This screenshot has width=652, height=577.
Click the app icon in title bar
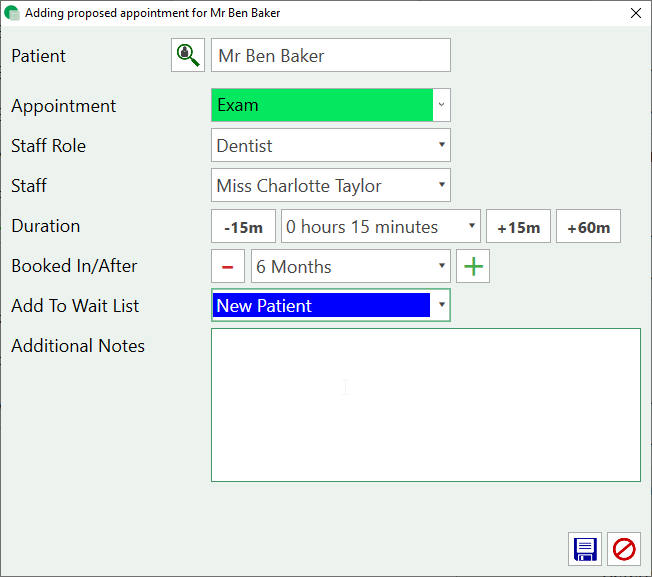[12, 13]
